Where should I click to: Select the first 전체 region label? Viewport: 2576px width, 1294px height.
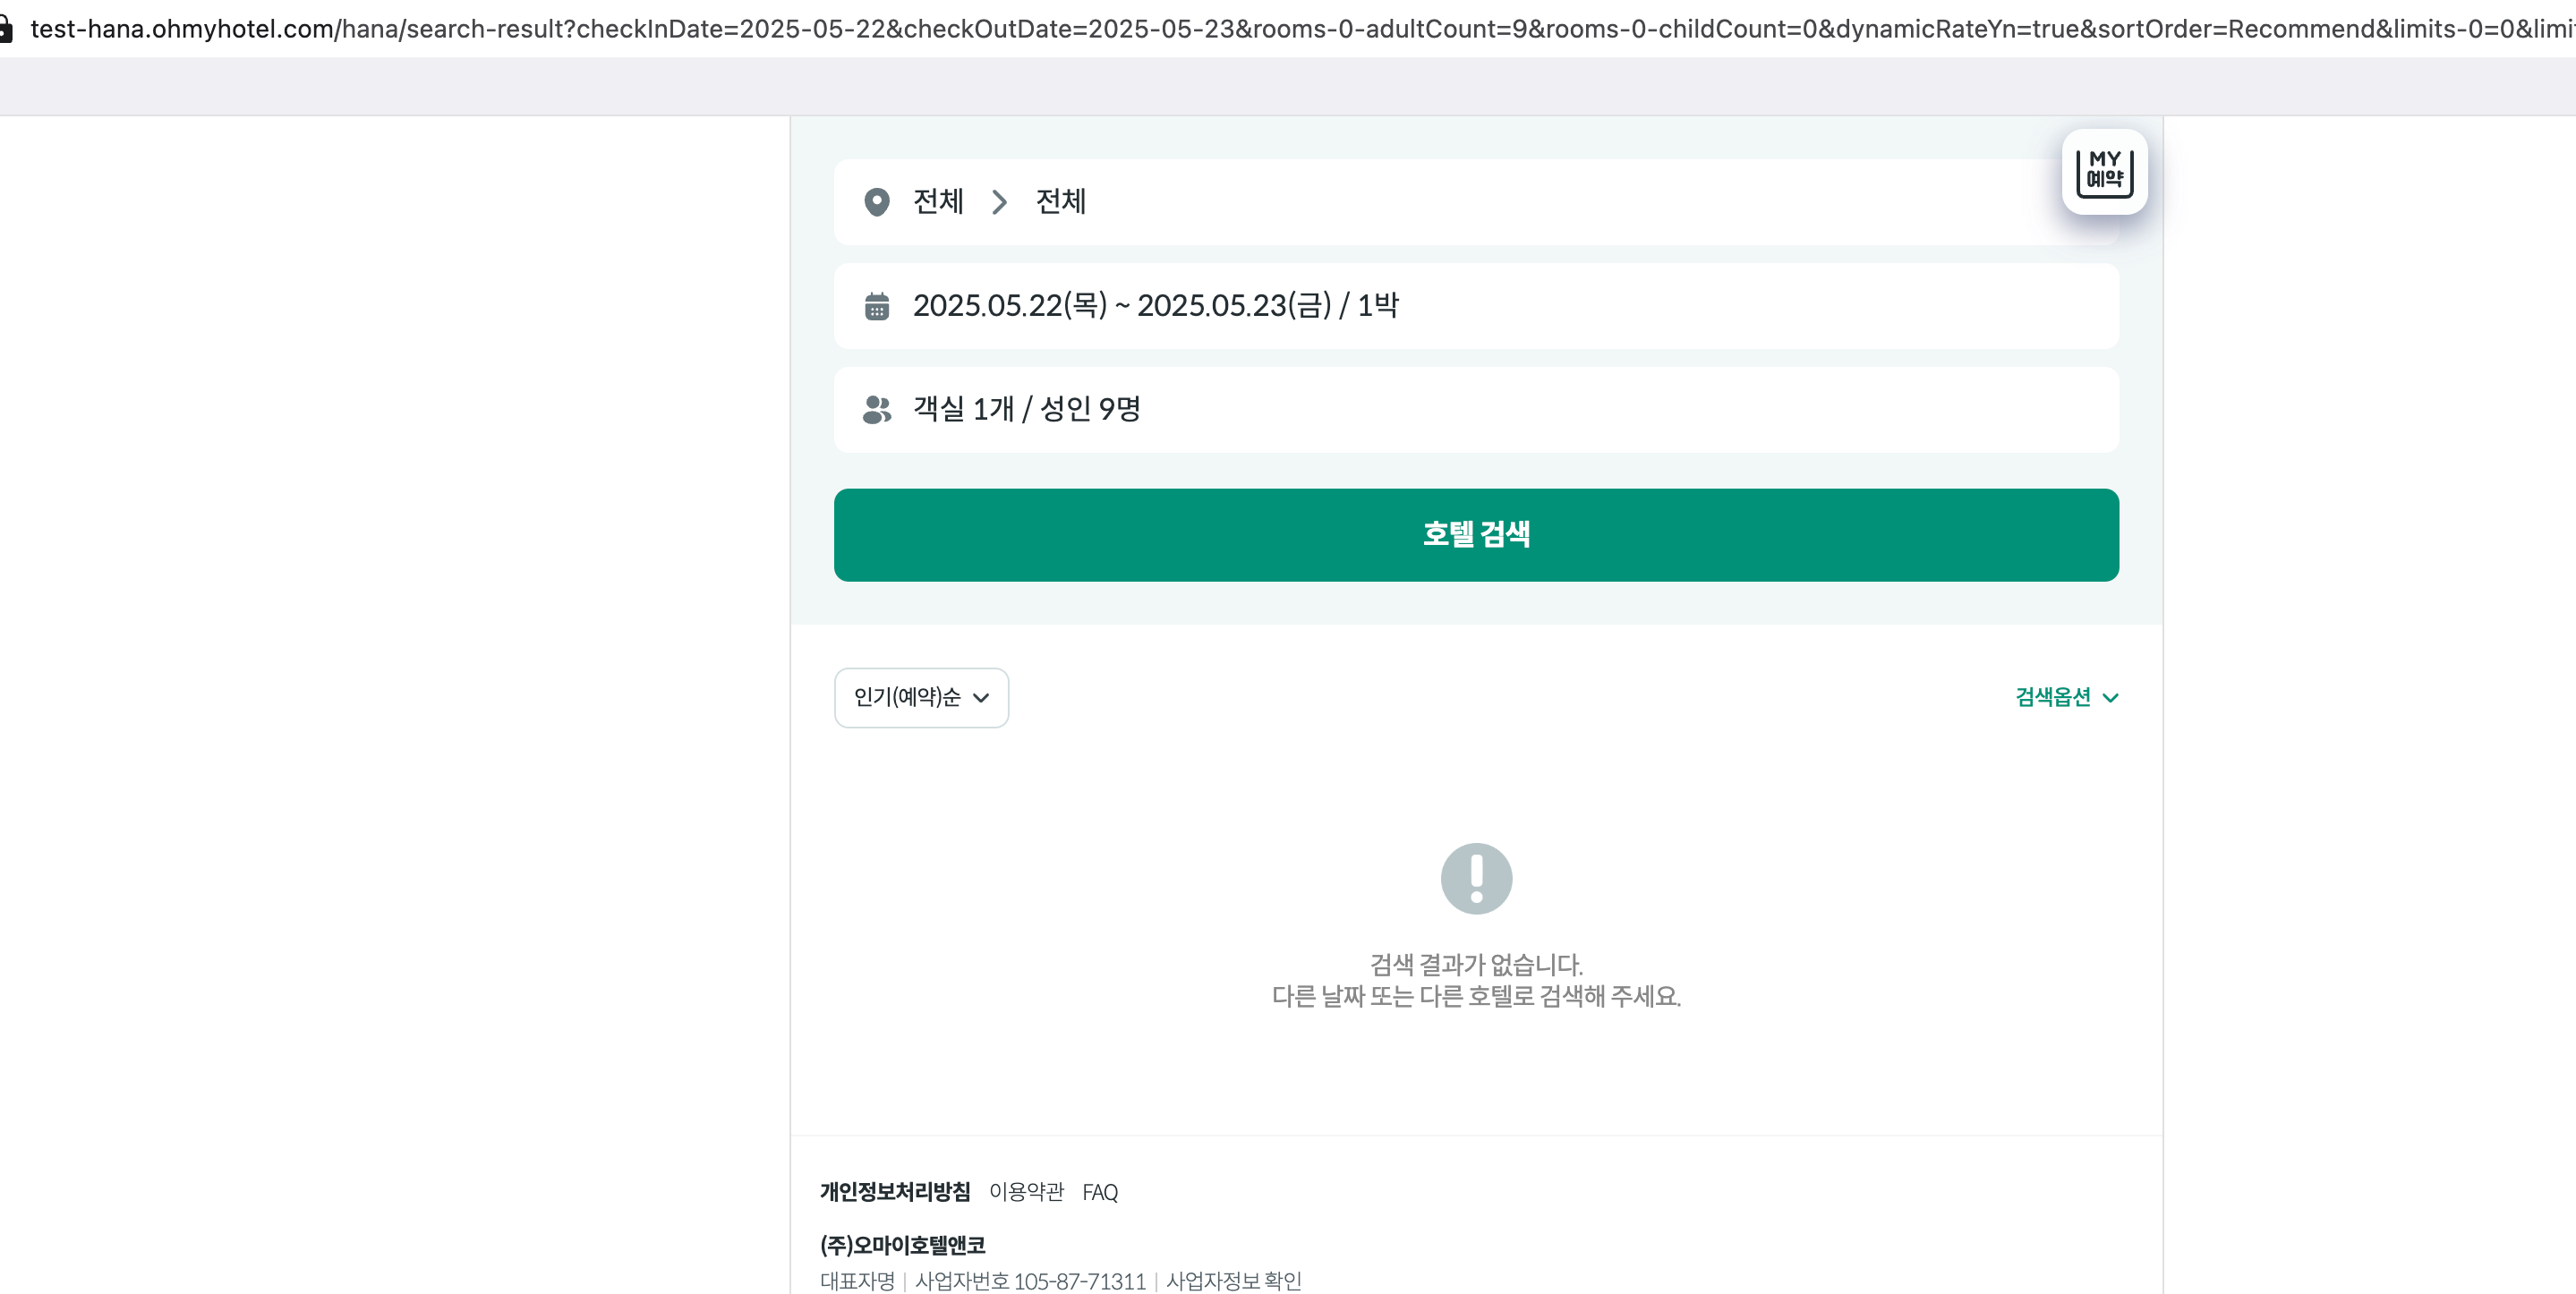(x=937, y=202)
